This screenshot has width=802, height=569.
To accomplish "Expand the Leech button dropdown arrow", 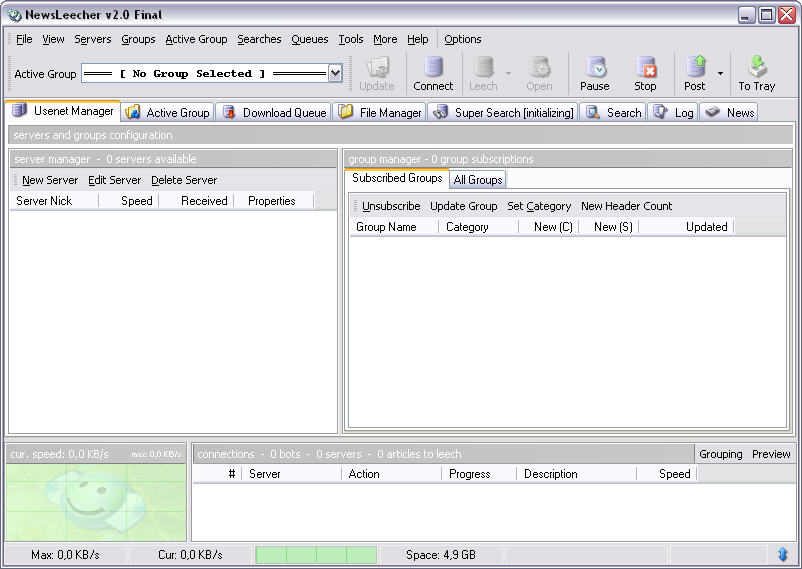I will (x=508, y=74).
